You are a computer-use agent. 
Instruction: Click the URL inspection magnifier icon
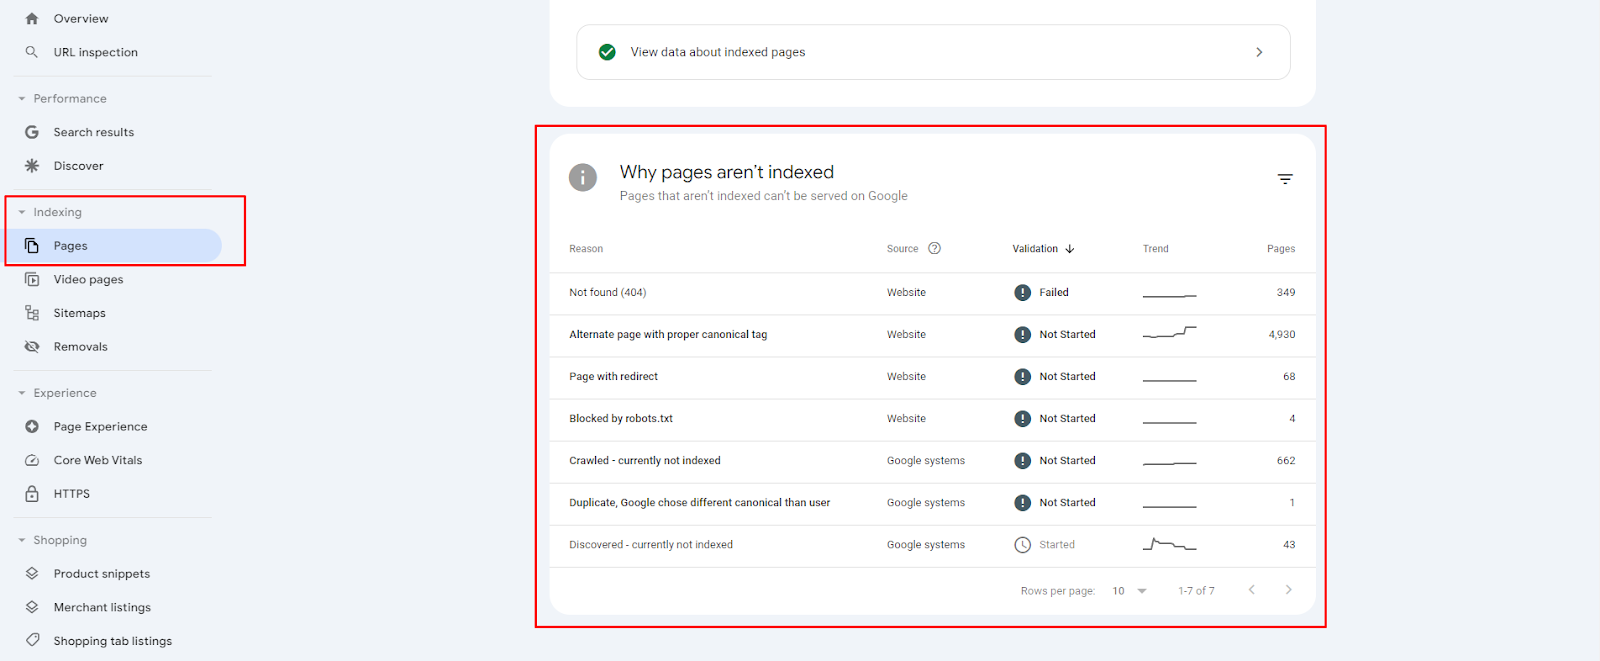[x=32, y=52]
